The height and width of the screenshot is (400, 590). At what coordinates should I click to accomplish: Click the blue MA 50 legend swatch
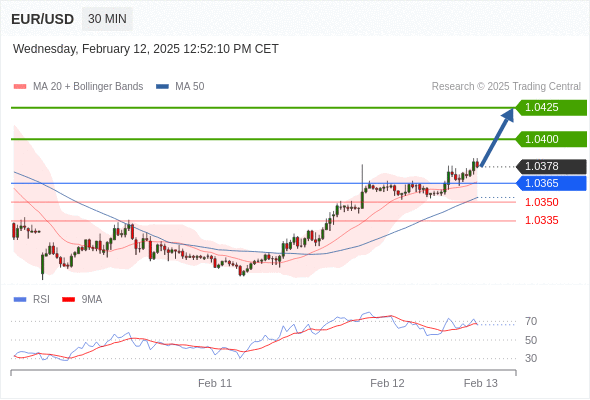162,87
